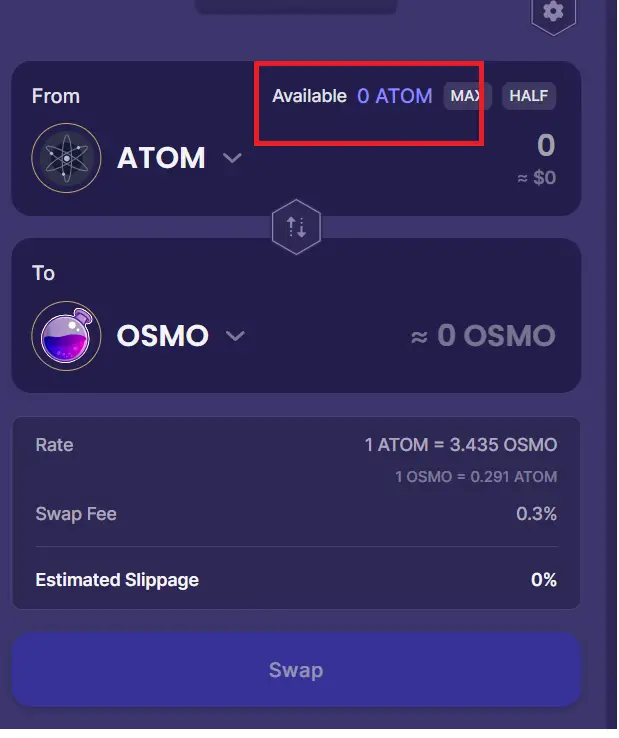Screen dimensions: 619x738
Task: Expand the OSMO token dropdown chevron
Action: [x=235, y=336]
